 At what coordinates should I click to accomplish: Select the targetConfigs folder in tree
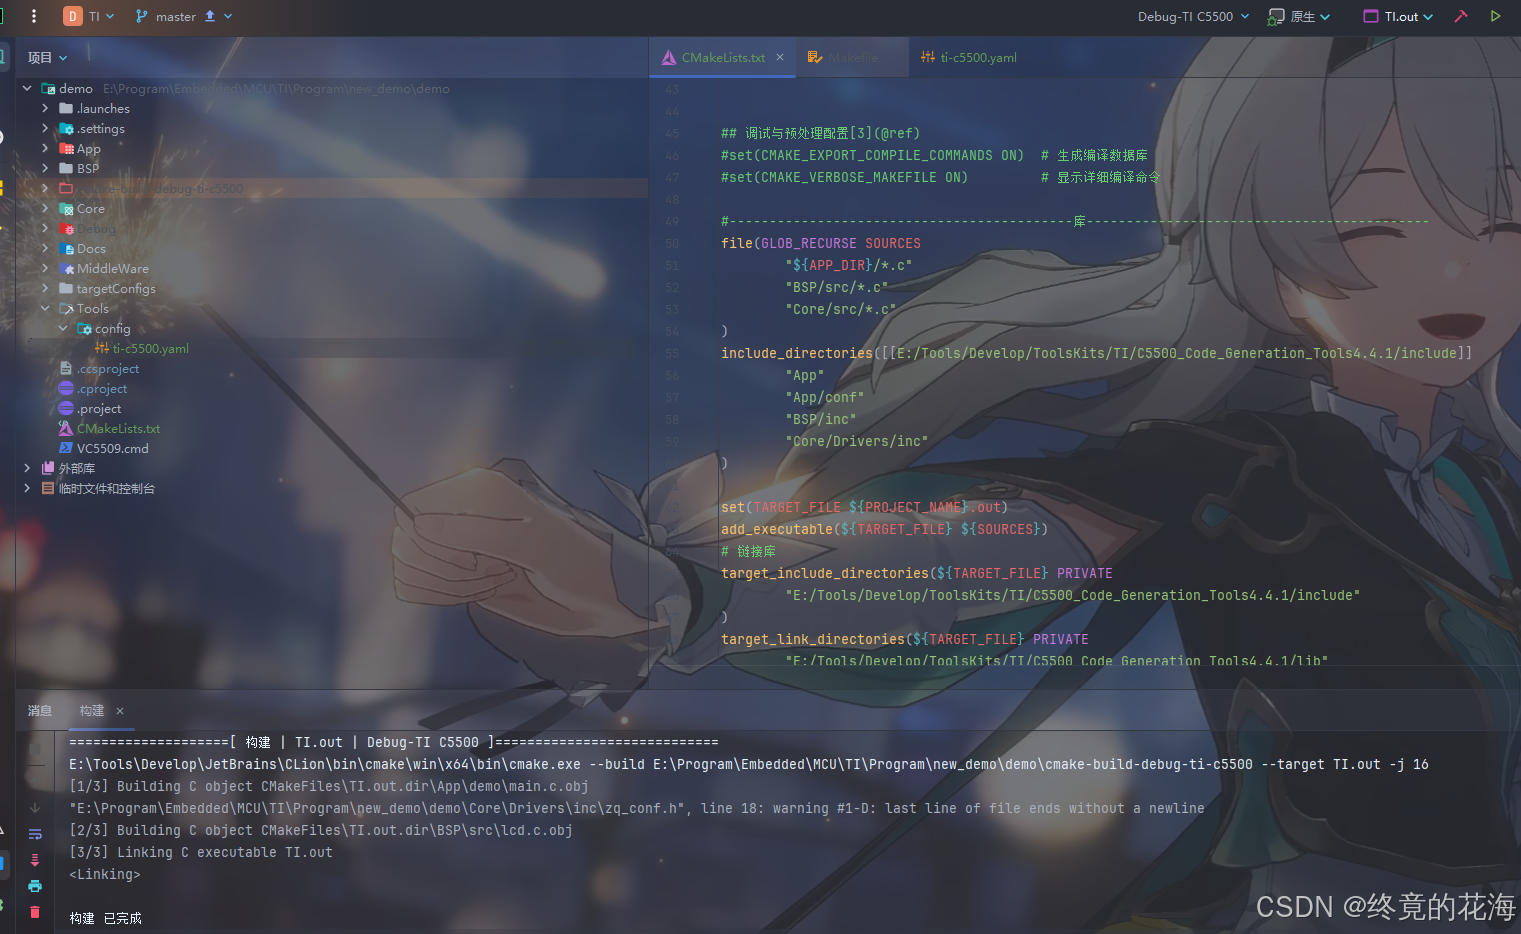[x=116, y=288]
